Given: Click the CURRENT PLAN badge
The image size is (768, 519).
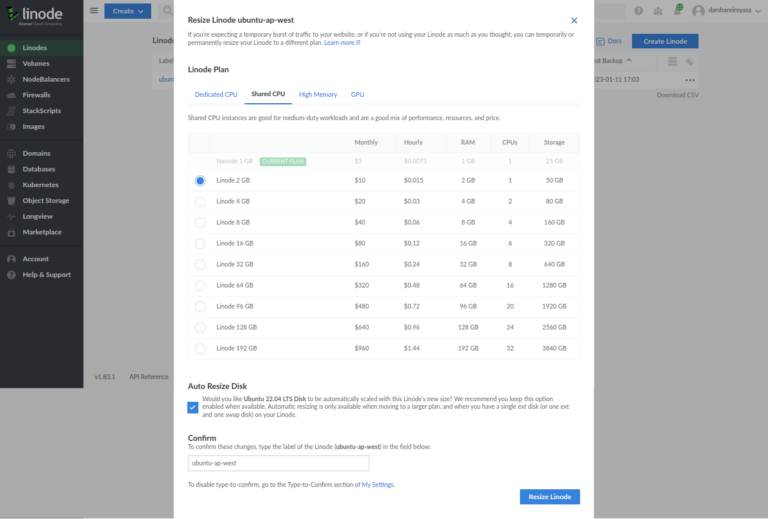Looking at the screenshot, I should tap(283, 161).
